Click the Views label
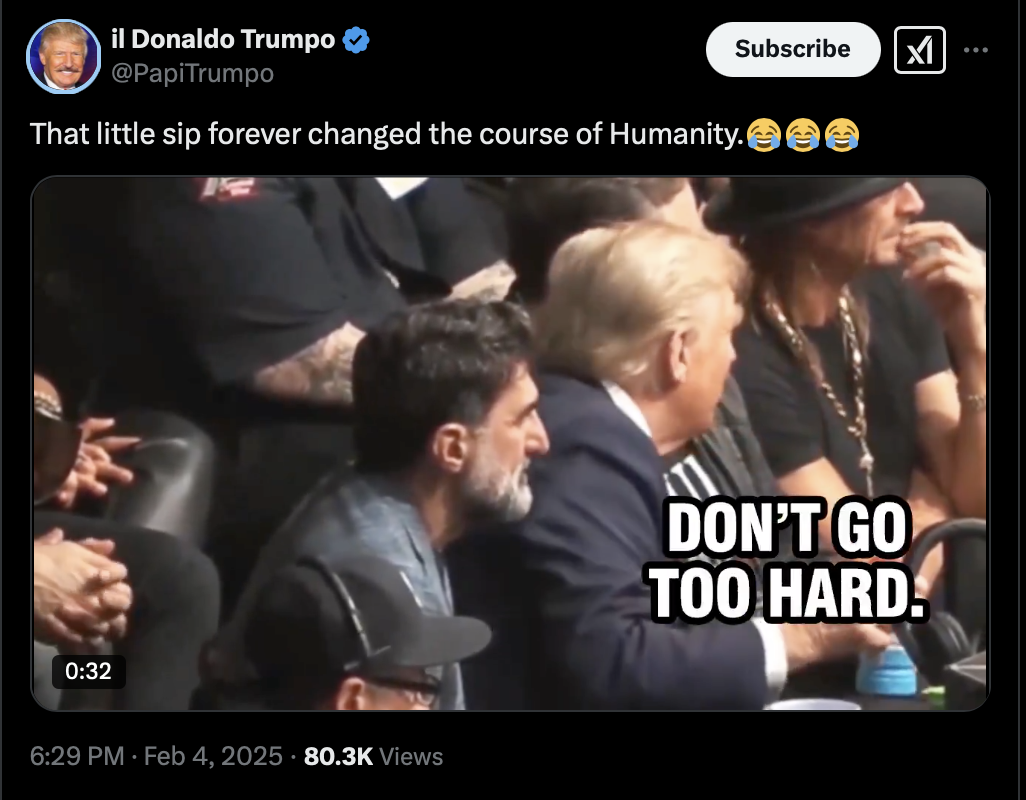The width and height of the screenshot is (1026, 800). [x=411, y=757]
